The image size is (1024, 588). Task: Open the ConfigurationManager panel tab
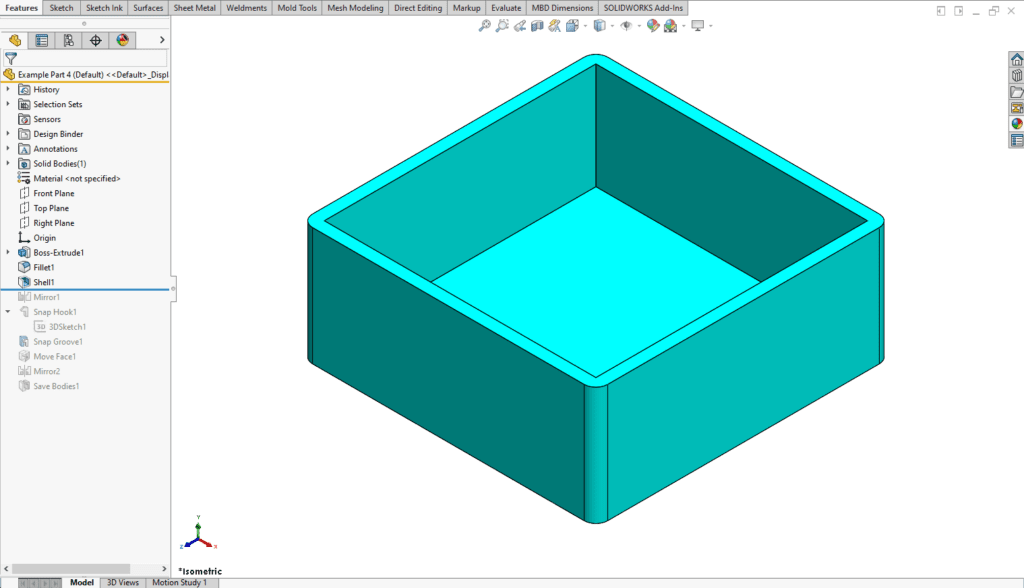tap(69, 40)
